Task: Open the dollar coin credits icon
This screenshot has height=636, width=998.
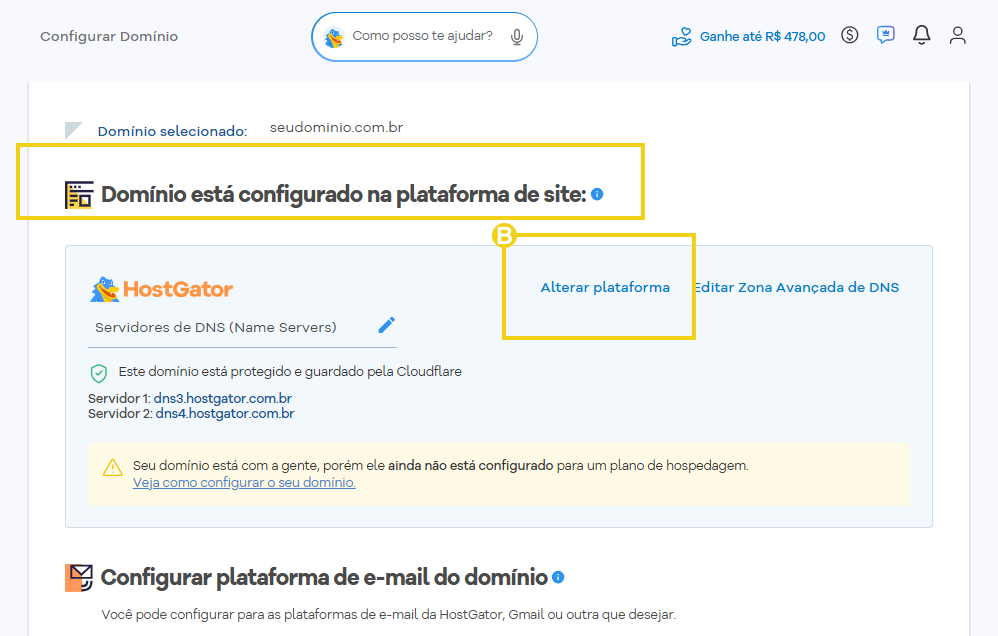Action: click(850, 35)
